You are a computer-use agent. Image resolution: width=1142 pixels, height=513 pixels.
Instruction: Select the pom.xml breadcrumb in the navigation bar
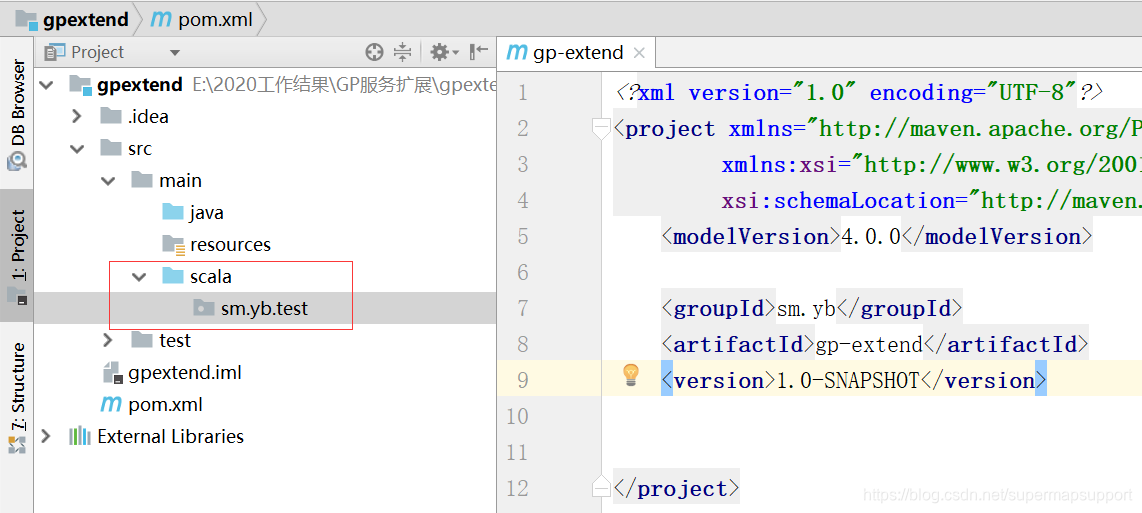tap(202, 20)
